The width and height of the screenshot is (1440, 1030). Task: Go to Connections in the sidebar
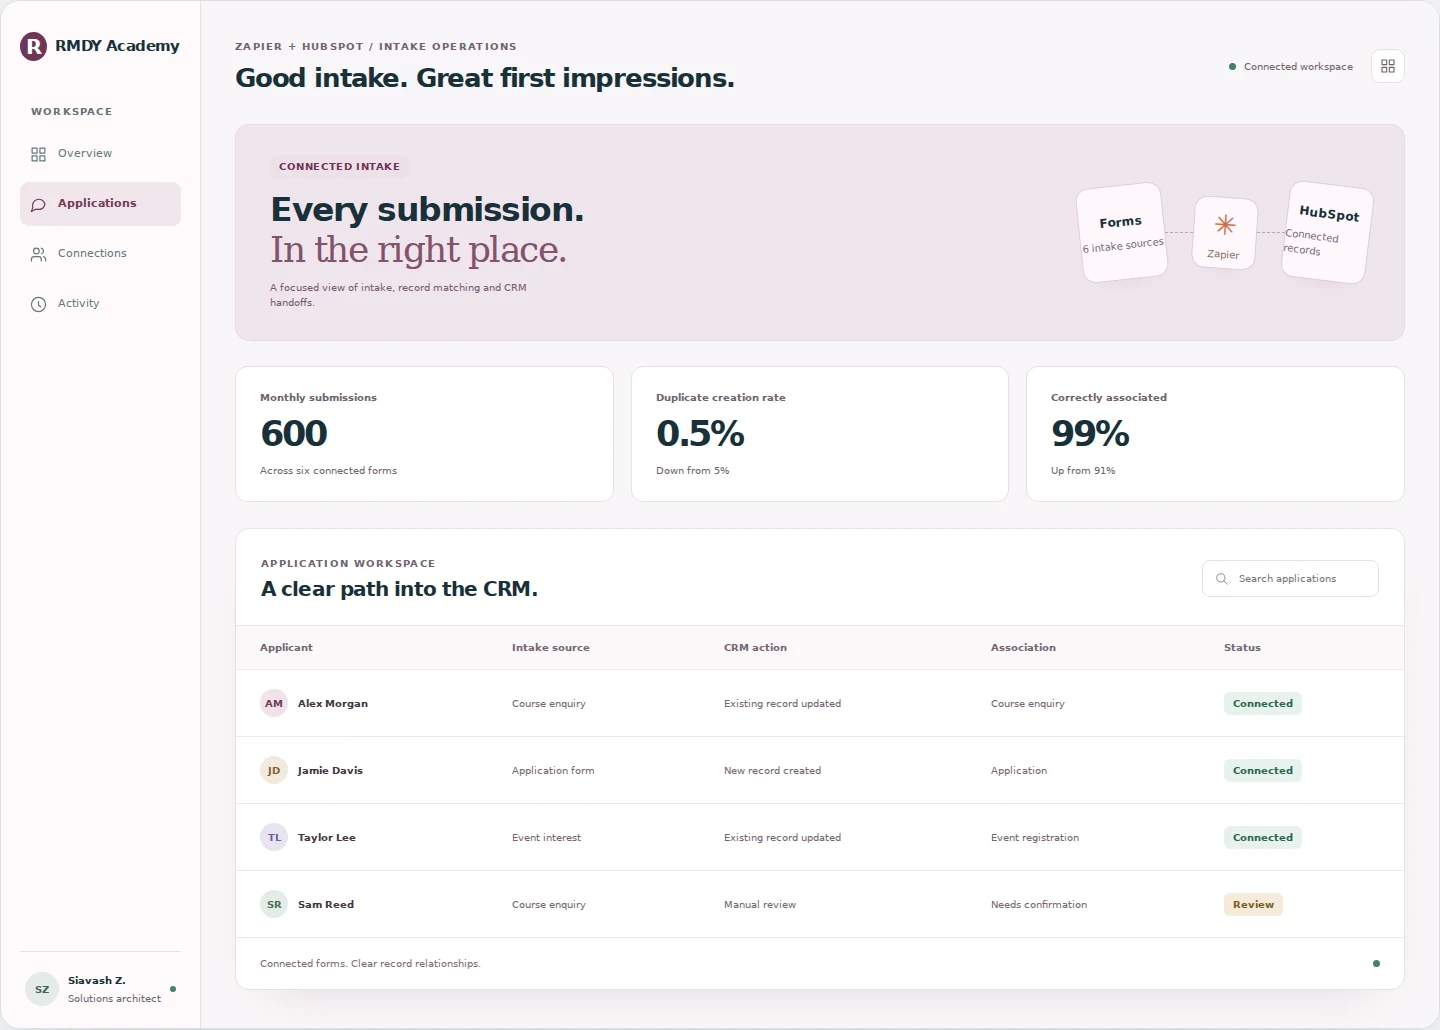pyautogui.click(x=100, y=254)
